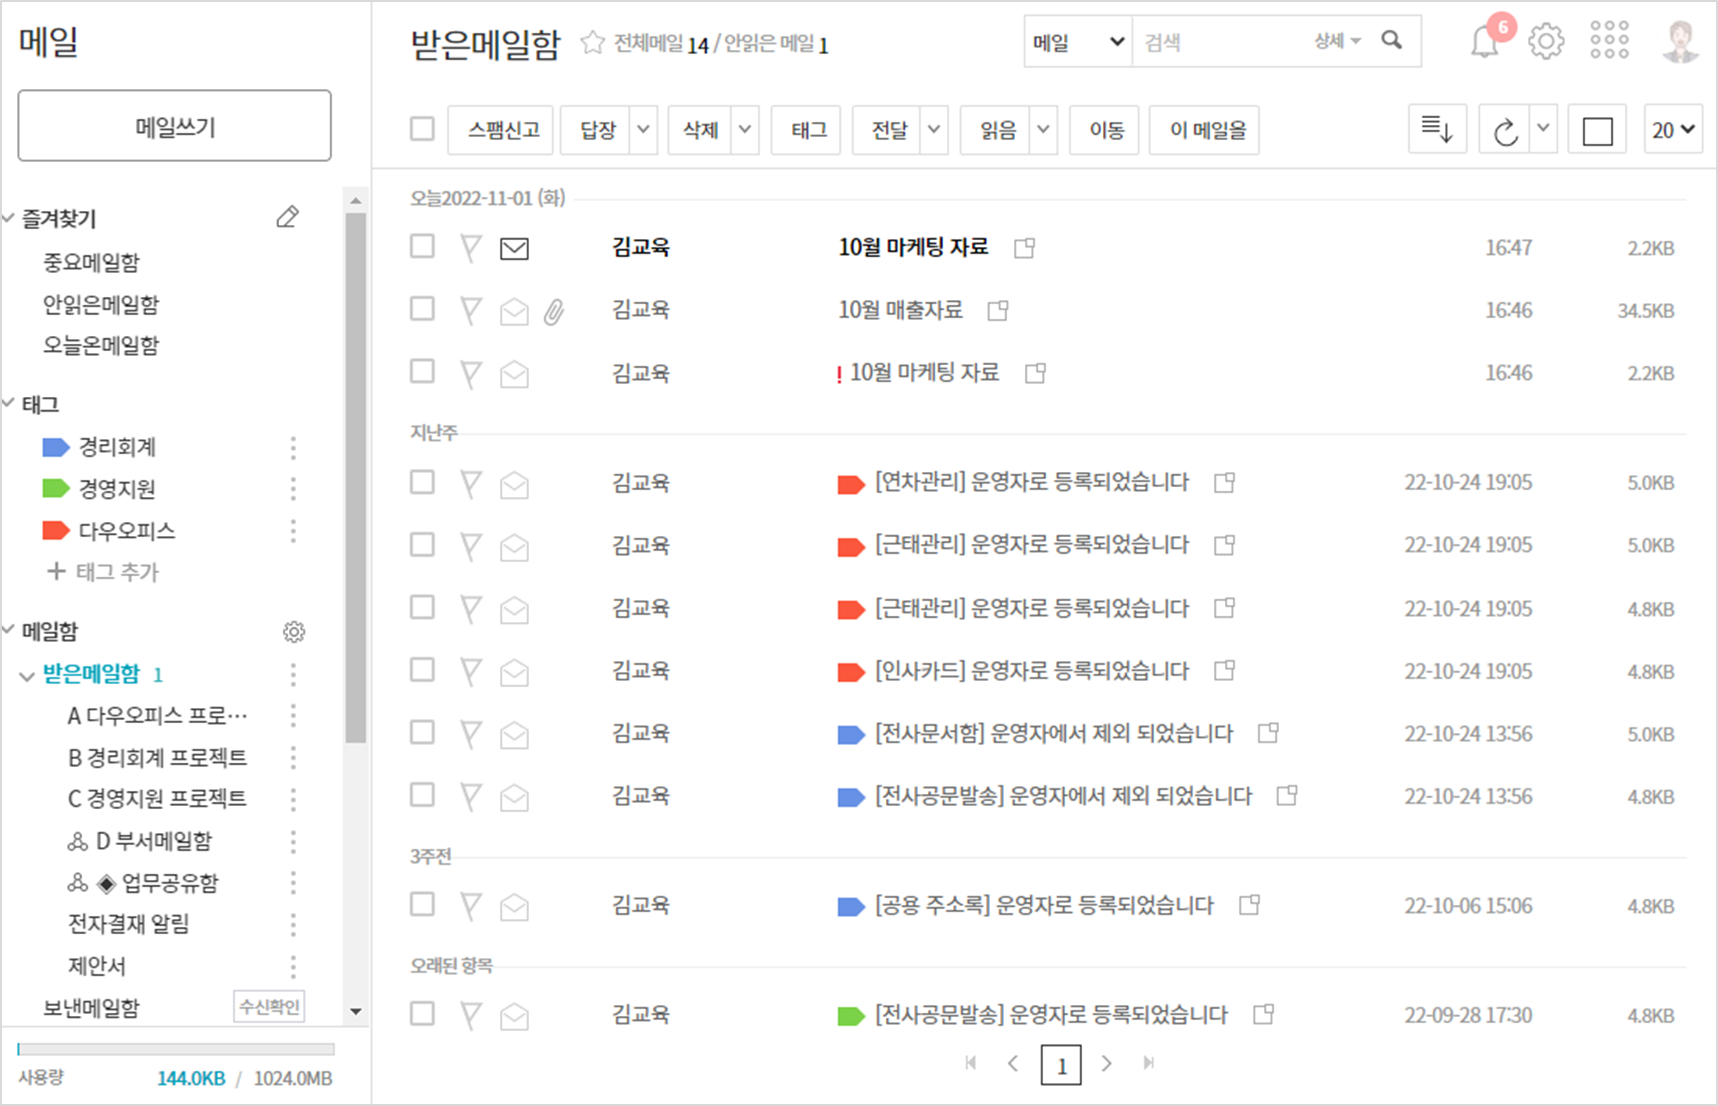This screenshot has width=1718, height=1106.
Task: Flag the 10월 매출자료 mail
Action: coord(470,310)
